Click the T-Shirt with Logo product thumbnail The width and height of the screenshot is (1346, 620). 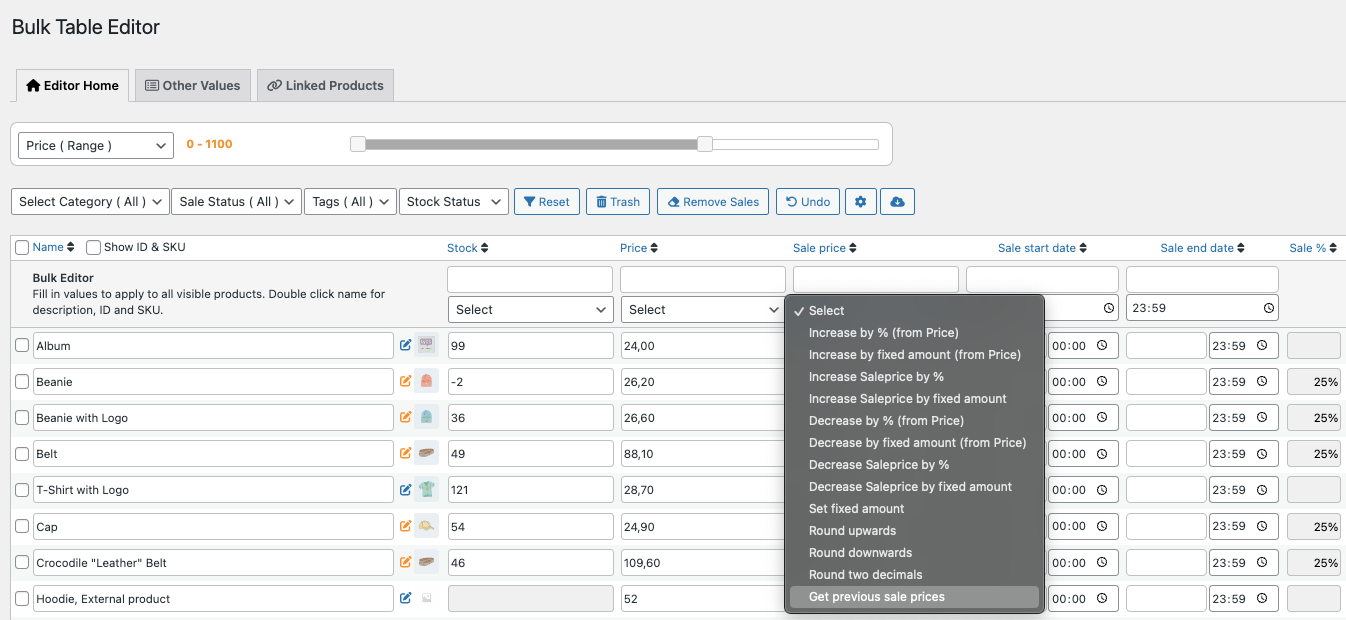425,489
